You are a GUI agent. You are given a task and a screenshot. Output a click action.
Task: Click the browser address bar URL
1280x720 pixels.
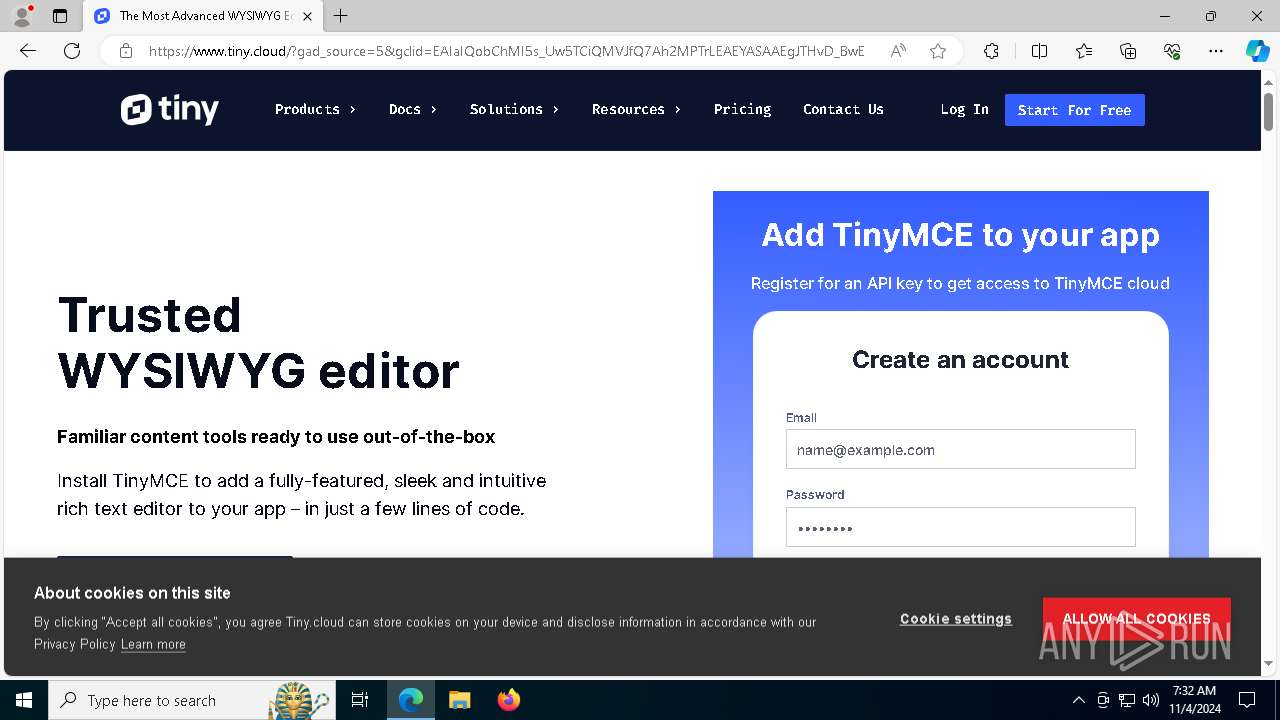(506, 51)
